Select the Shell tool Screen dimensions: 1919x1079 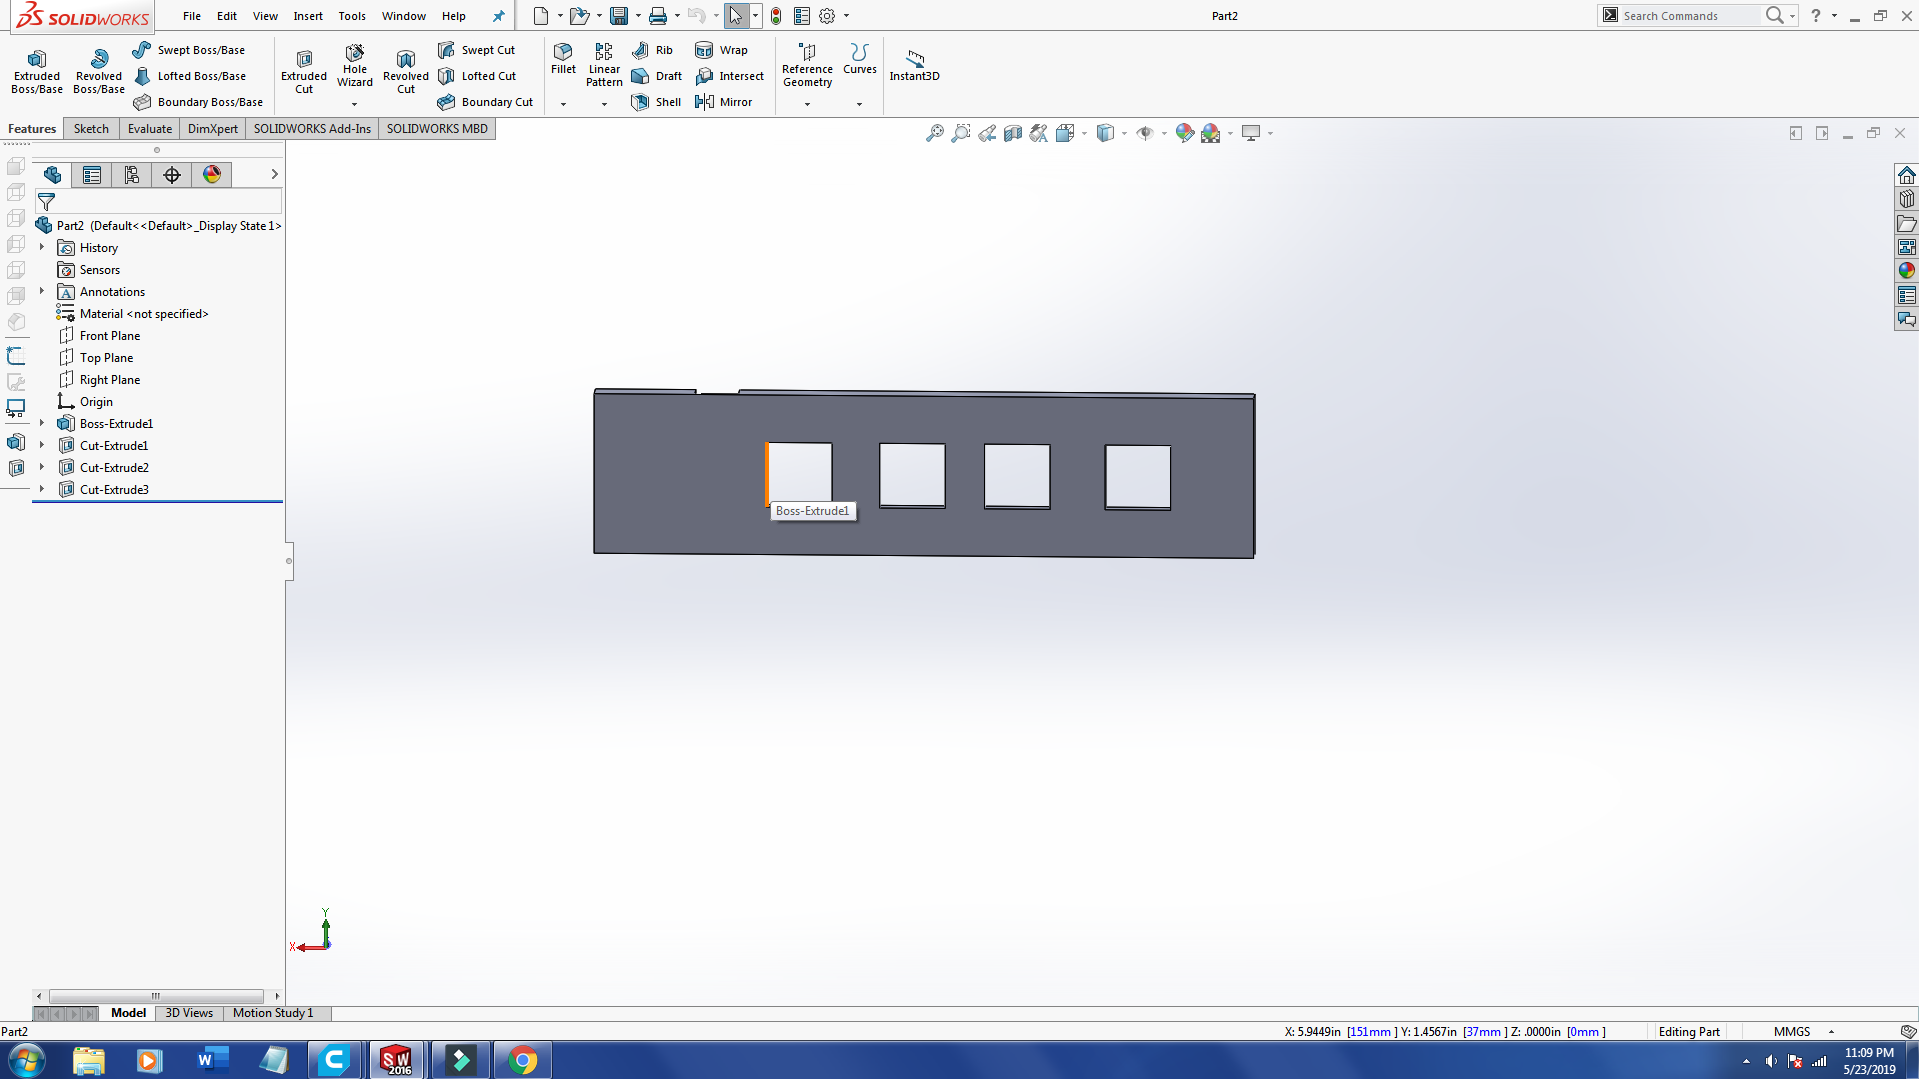click(x=656, y=102)
